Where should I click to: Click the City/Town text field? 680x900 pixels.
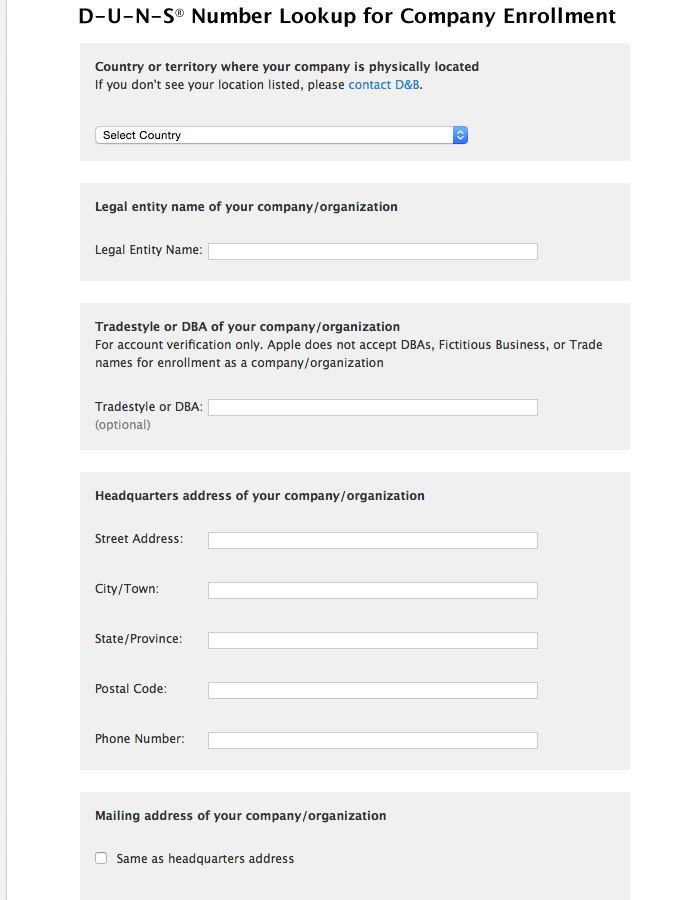372,590
